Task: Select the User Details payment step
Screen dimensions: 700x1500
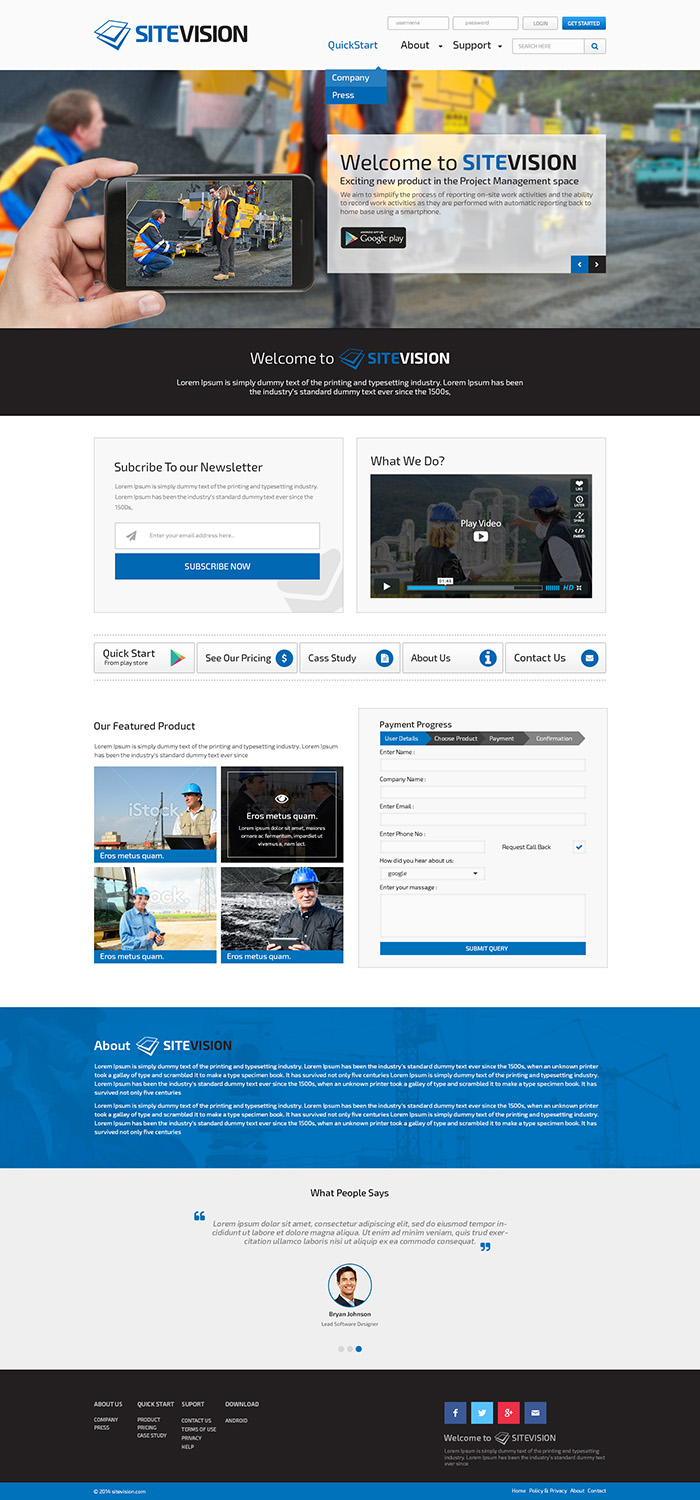Action: (x=403, y=738)
